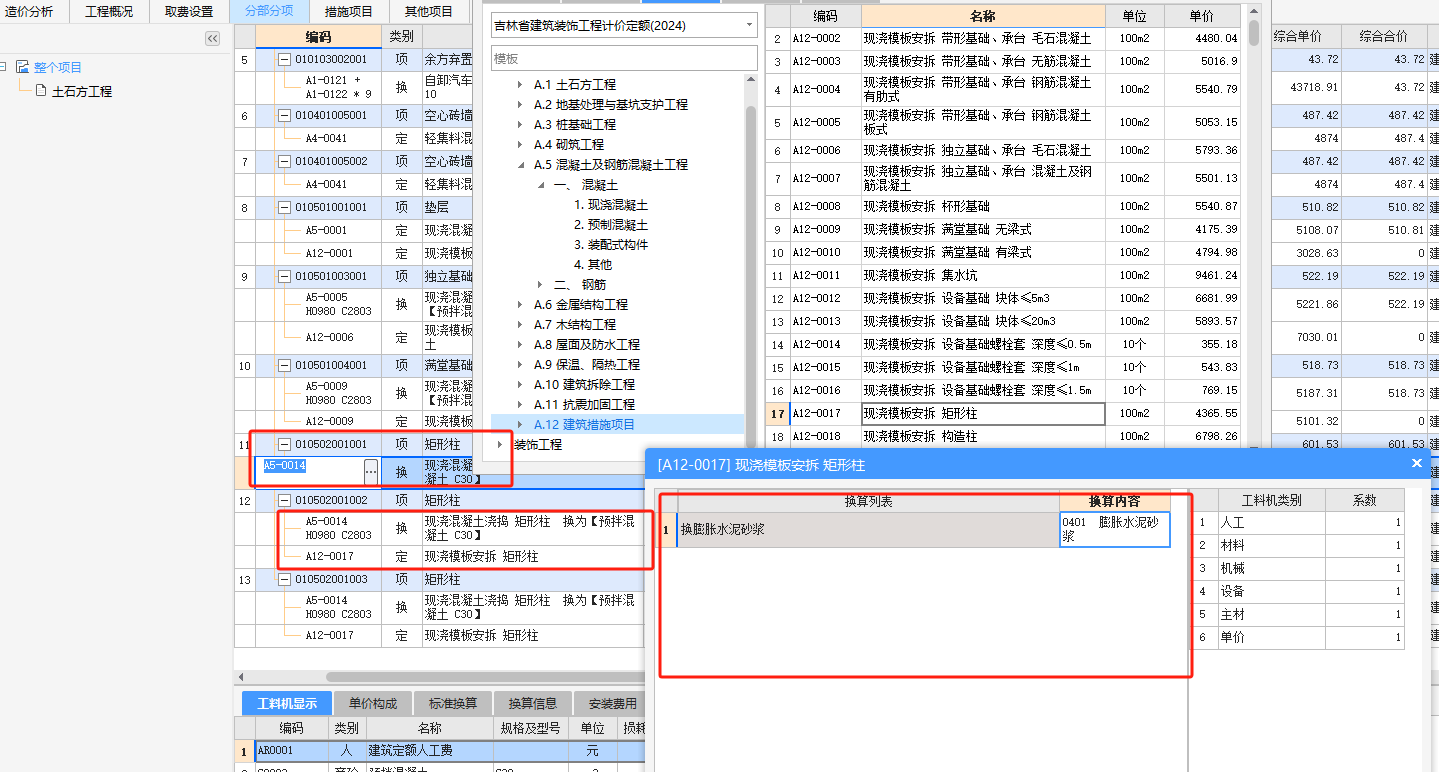Click the 换算内容 cell 0401 膨胀水泥砂浆
This screenshot has width=1439, height=772.
(1114, 529)
